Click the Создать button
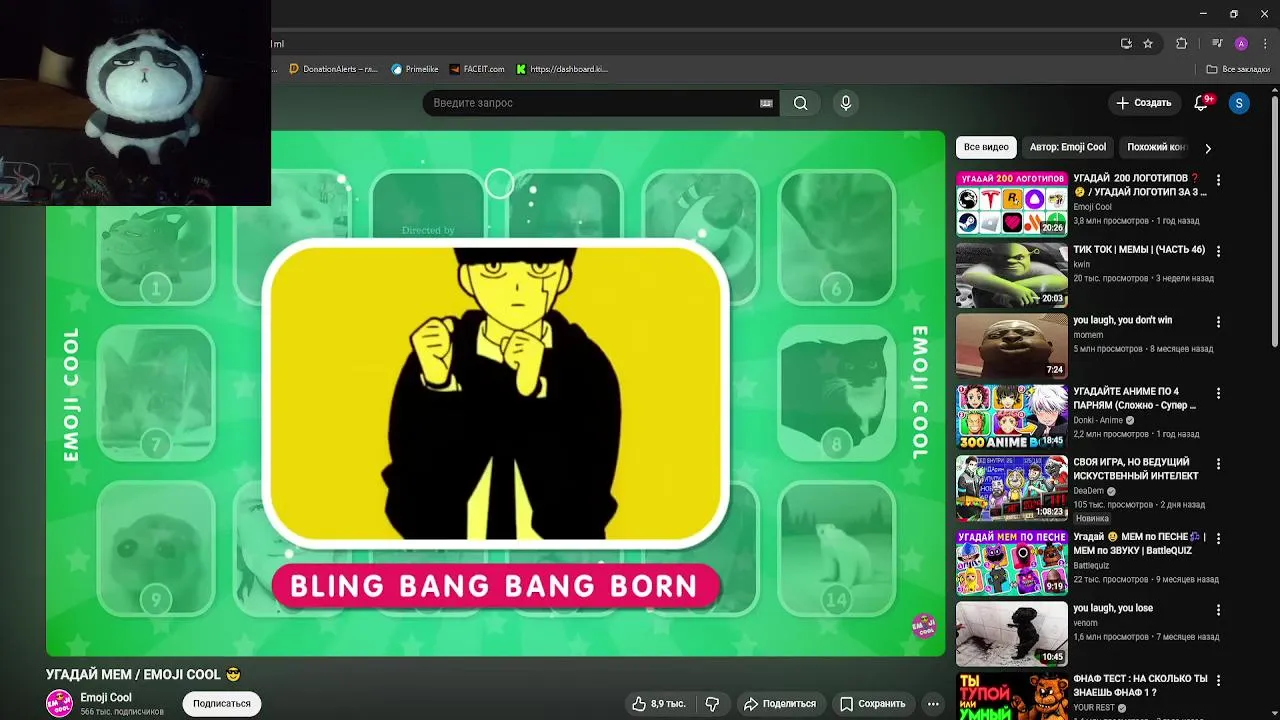Image resolution: width=1280 pixels, height=720 pixels. click(x=1143, y=103)
